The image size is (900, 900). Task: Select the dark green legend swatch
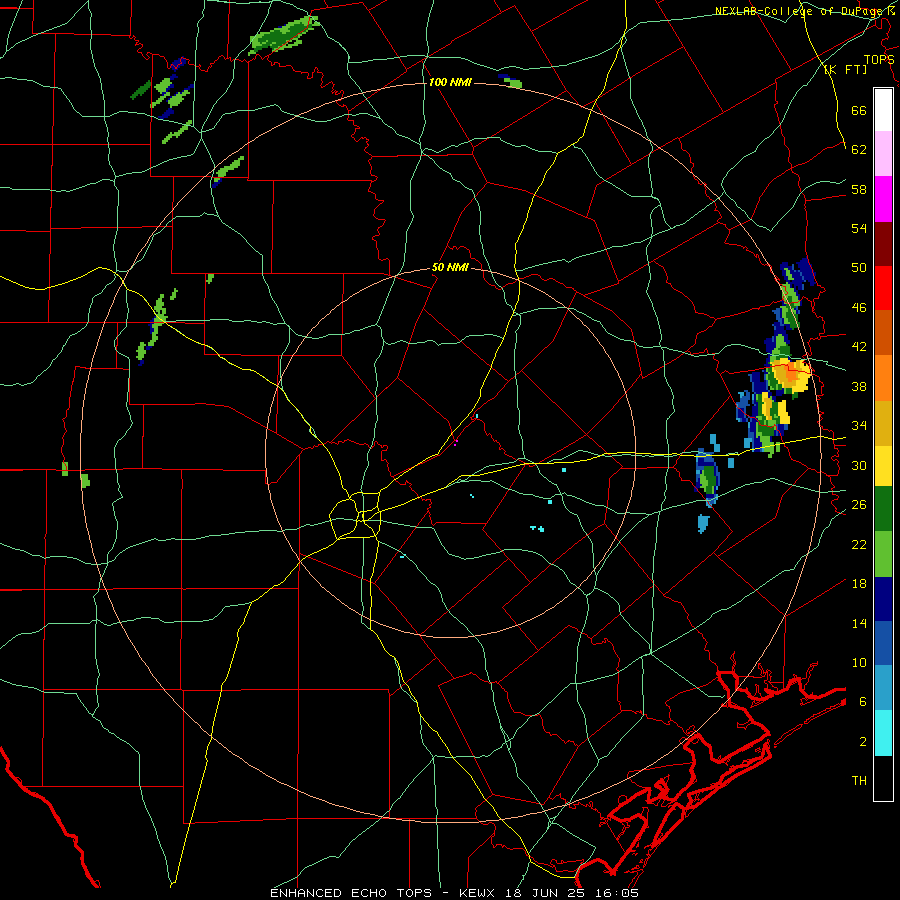point(883,510)
